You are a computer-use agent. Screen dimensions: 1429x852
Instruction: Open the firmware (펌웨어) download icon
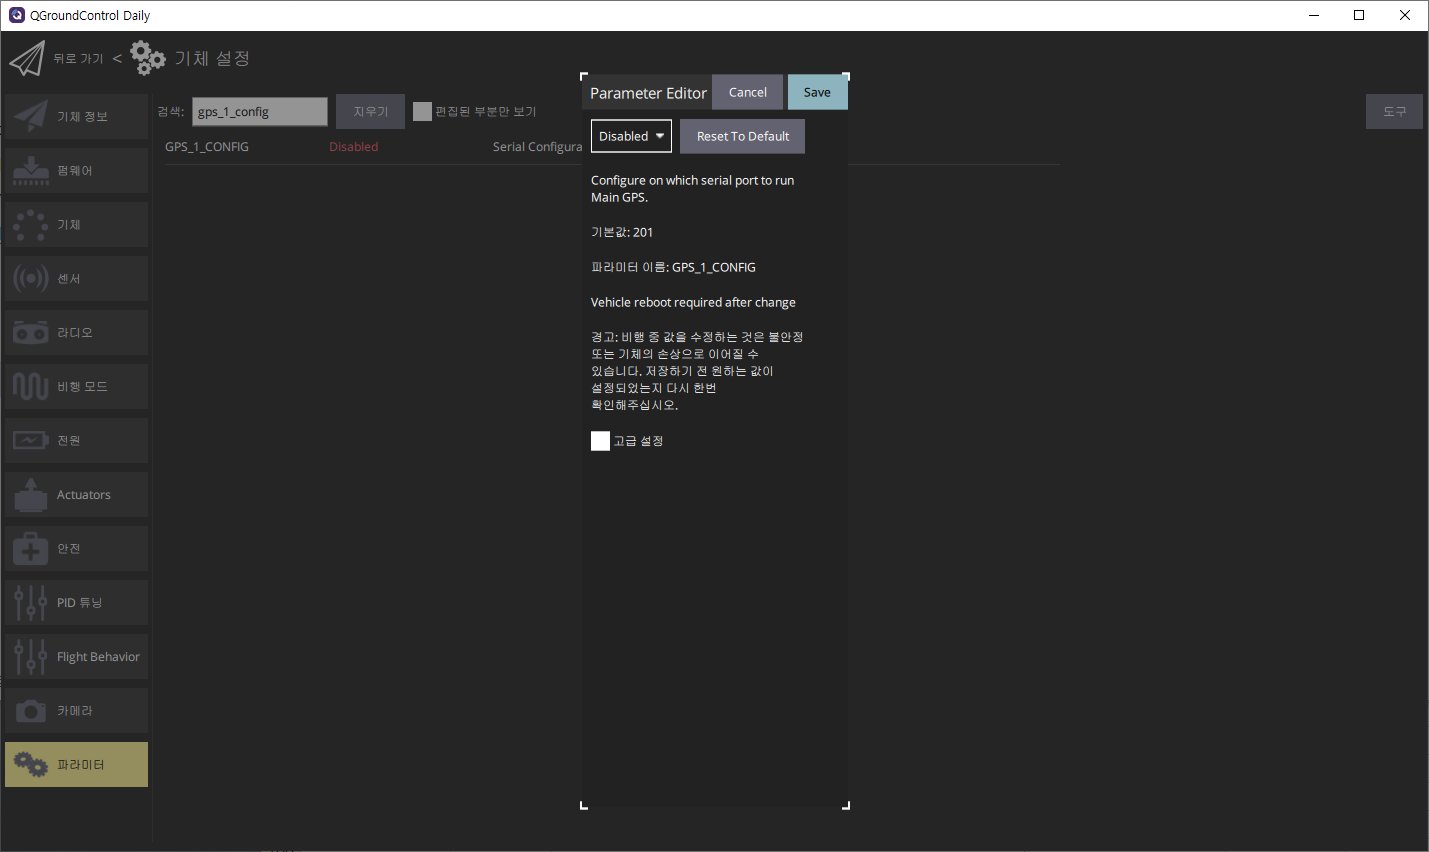30,171
